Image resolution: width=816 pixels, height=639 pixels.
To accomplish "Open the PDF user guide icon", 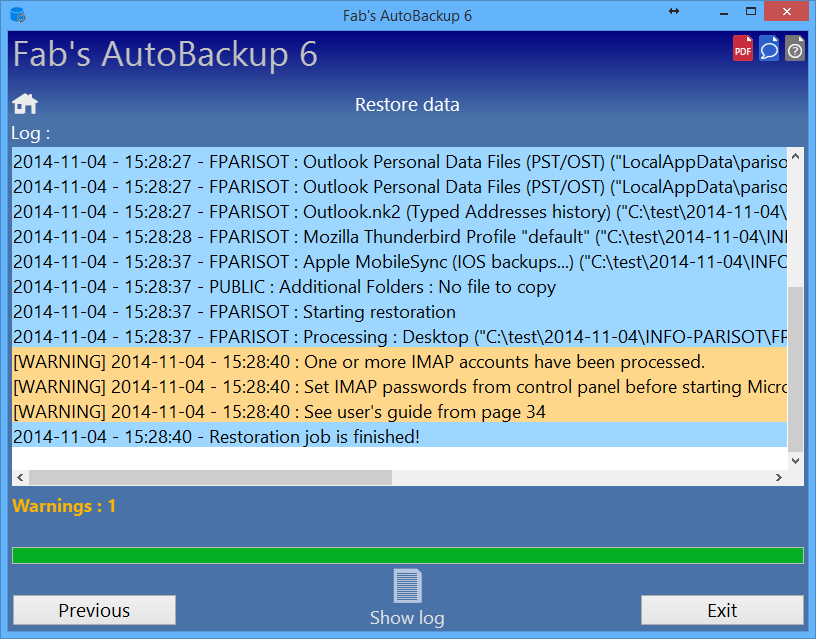I will 743,48.
